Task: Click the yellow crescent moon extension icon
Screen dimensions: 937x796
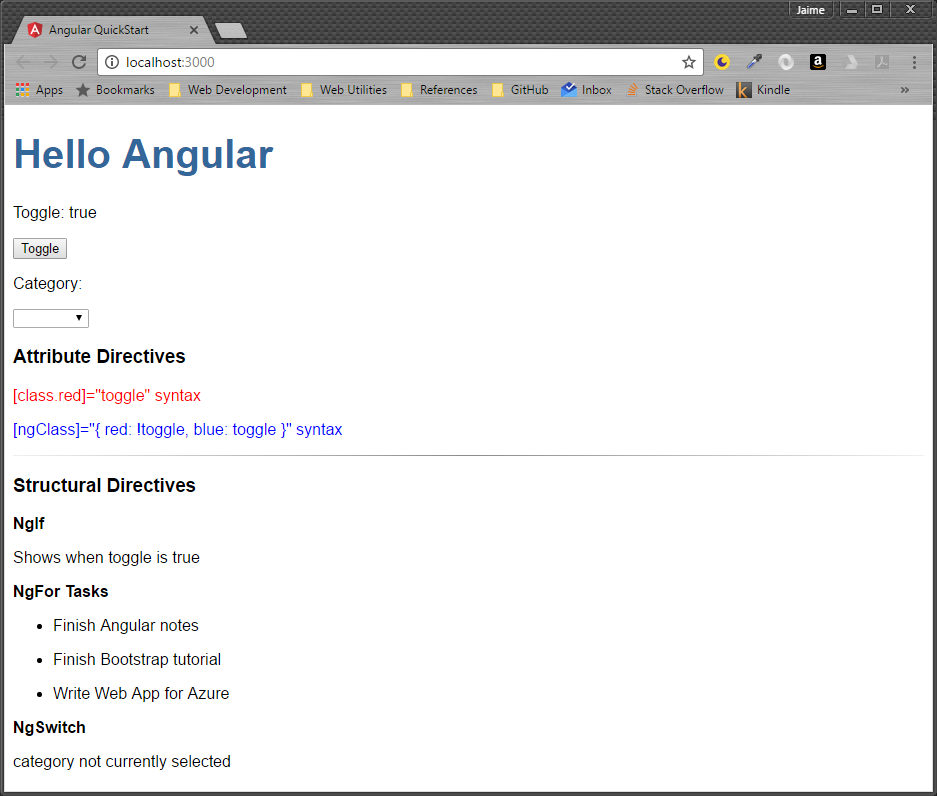Action: click(722, 62)
